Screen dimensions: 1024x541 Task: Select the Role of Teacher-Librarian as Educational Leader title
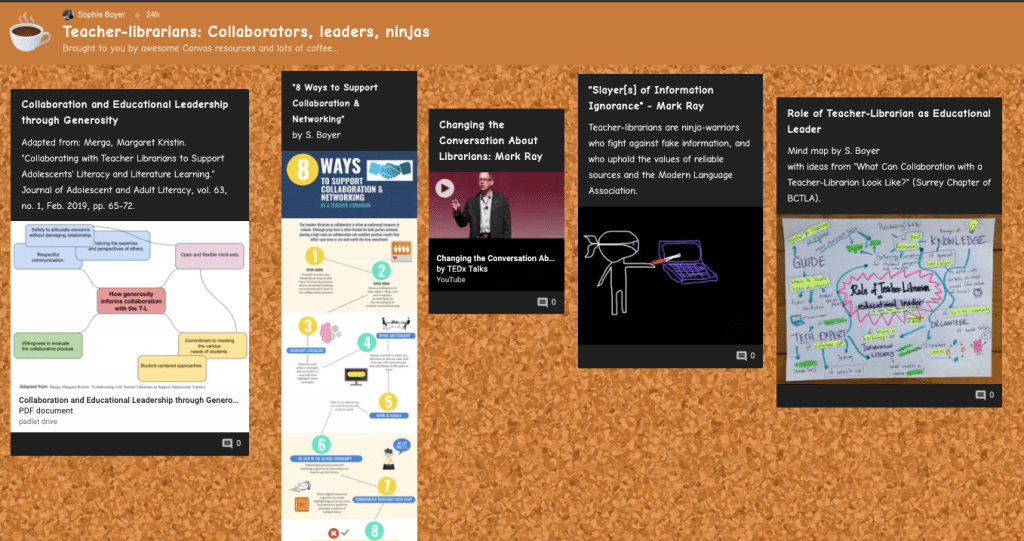(x=888, y=121)
